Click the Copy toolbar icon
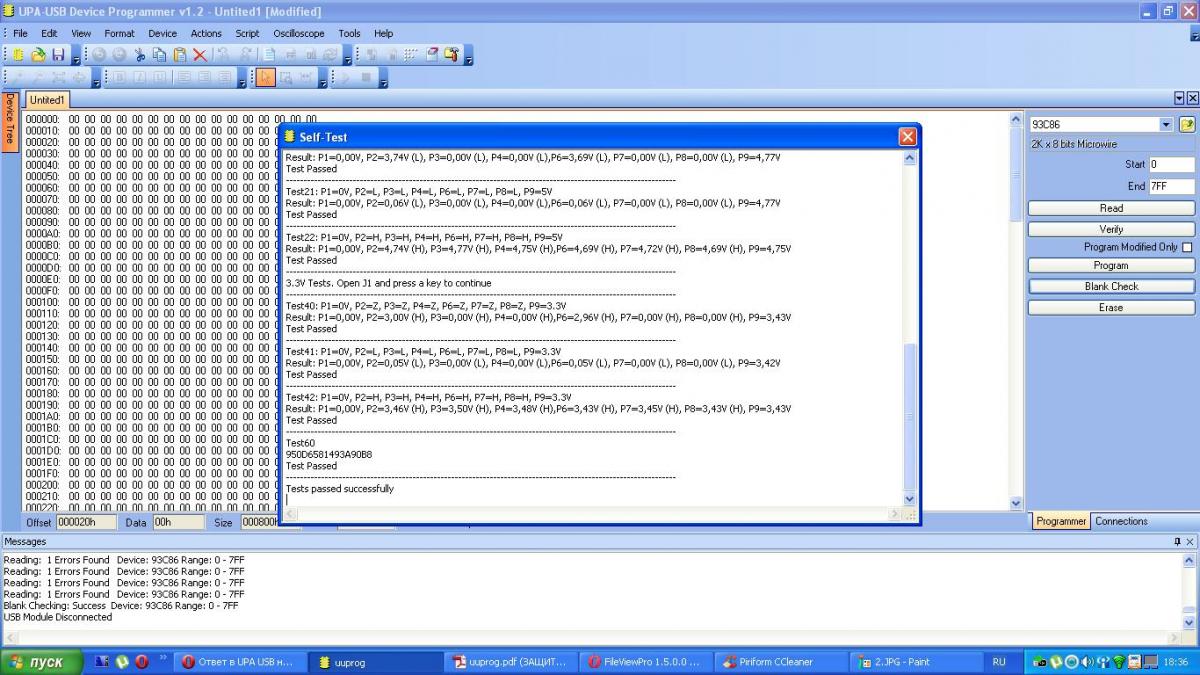Screen dimensions: 1200x675 tap(160, 55)
